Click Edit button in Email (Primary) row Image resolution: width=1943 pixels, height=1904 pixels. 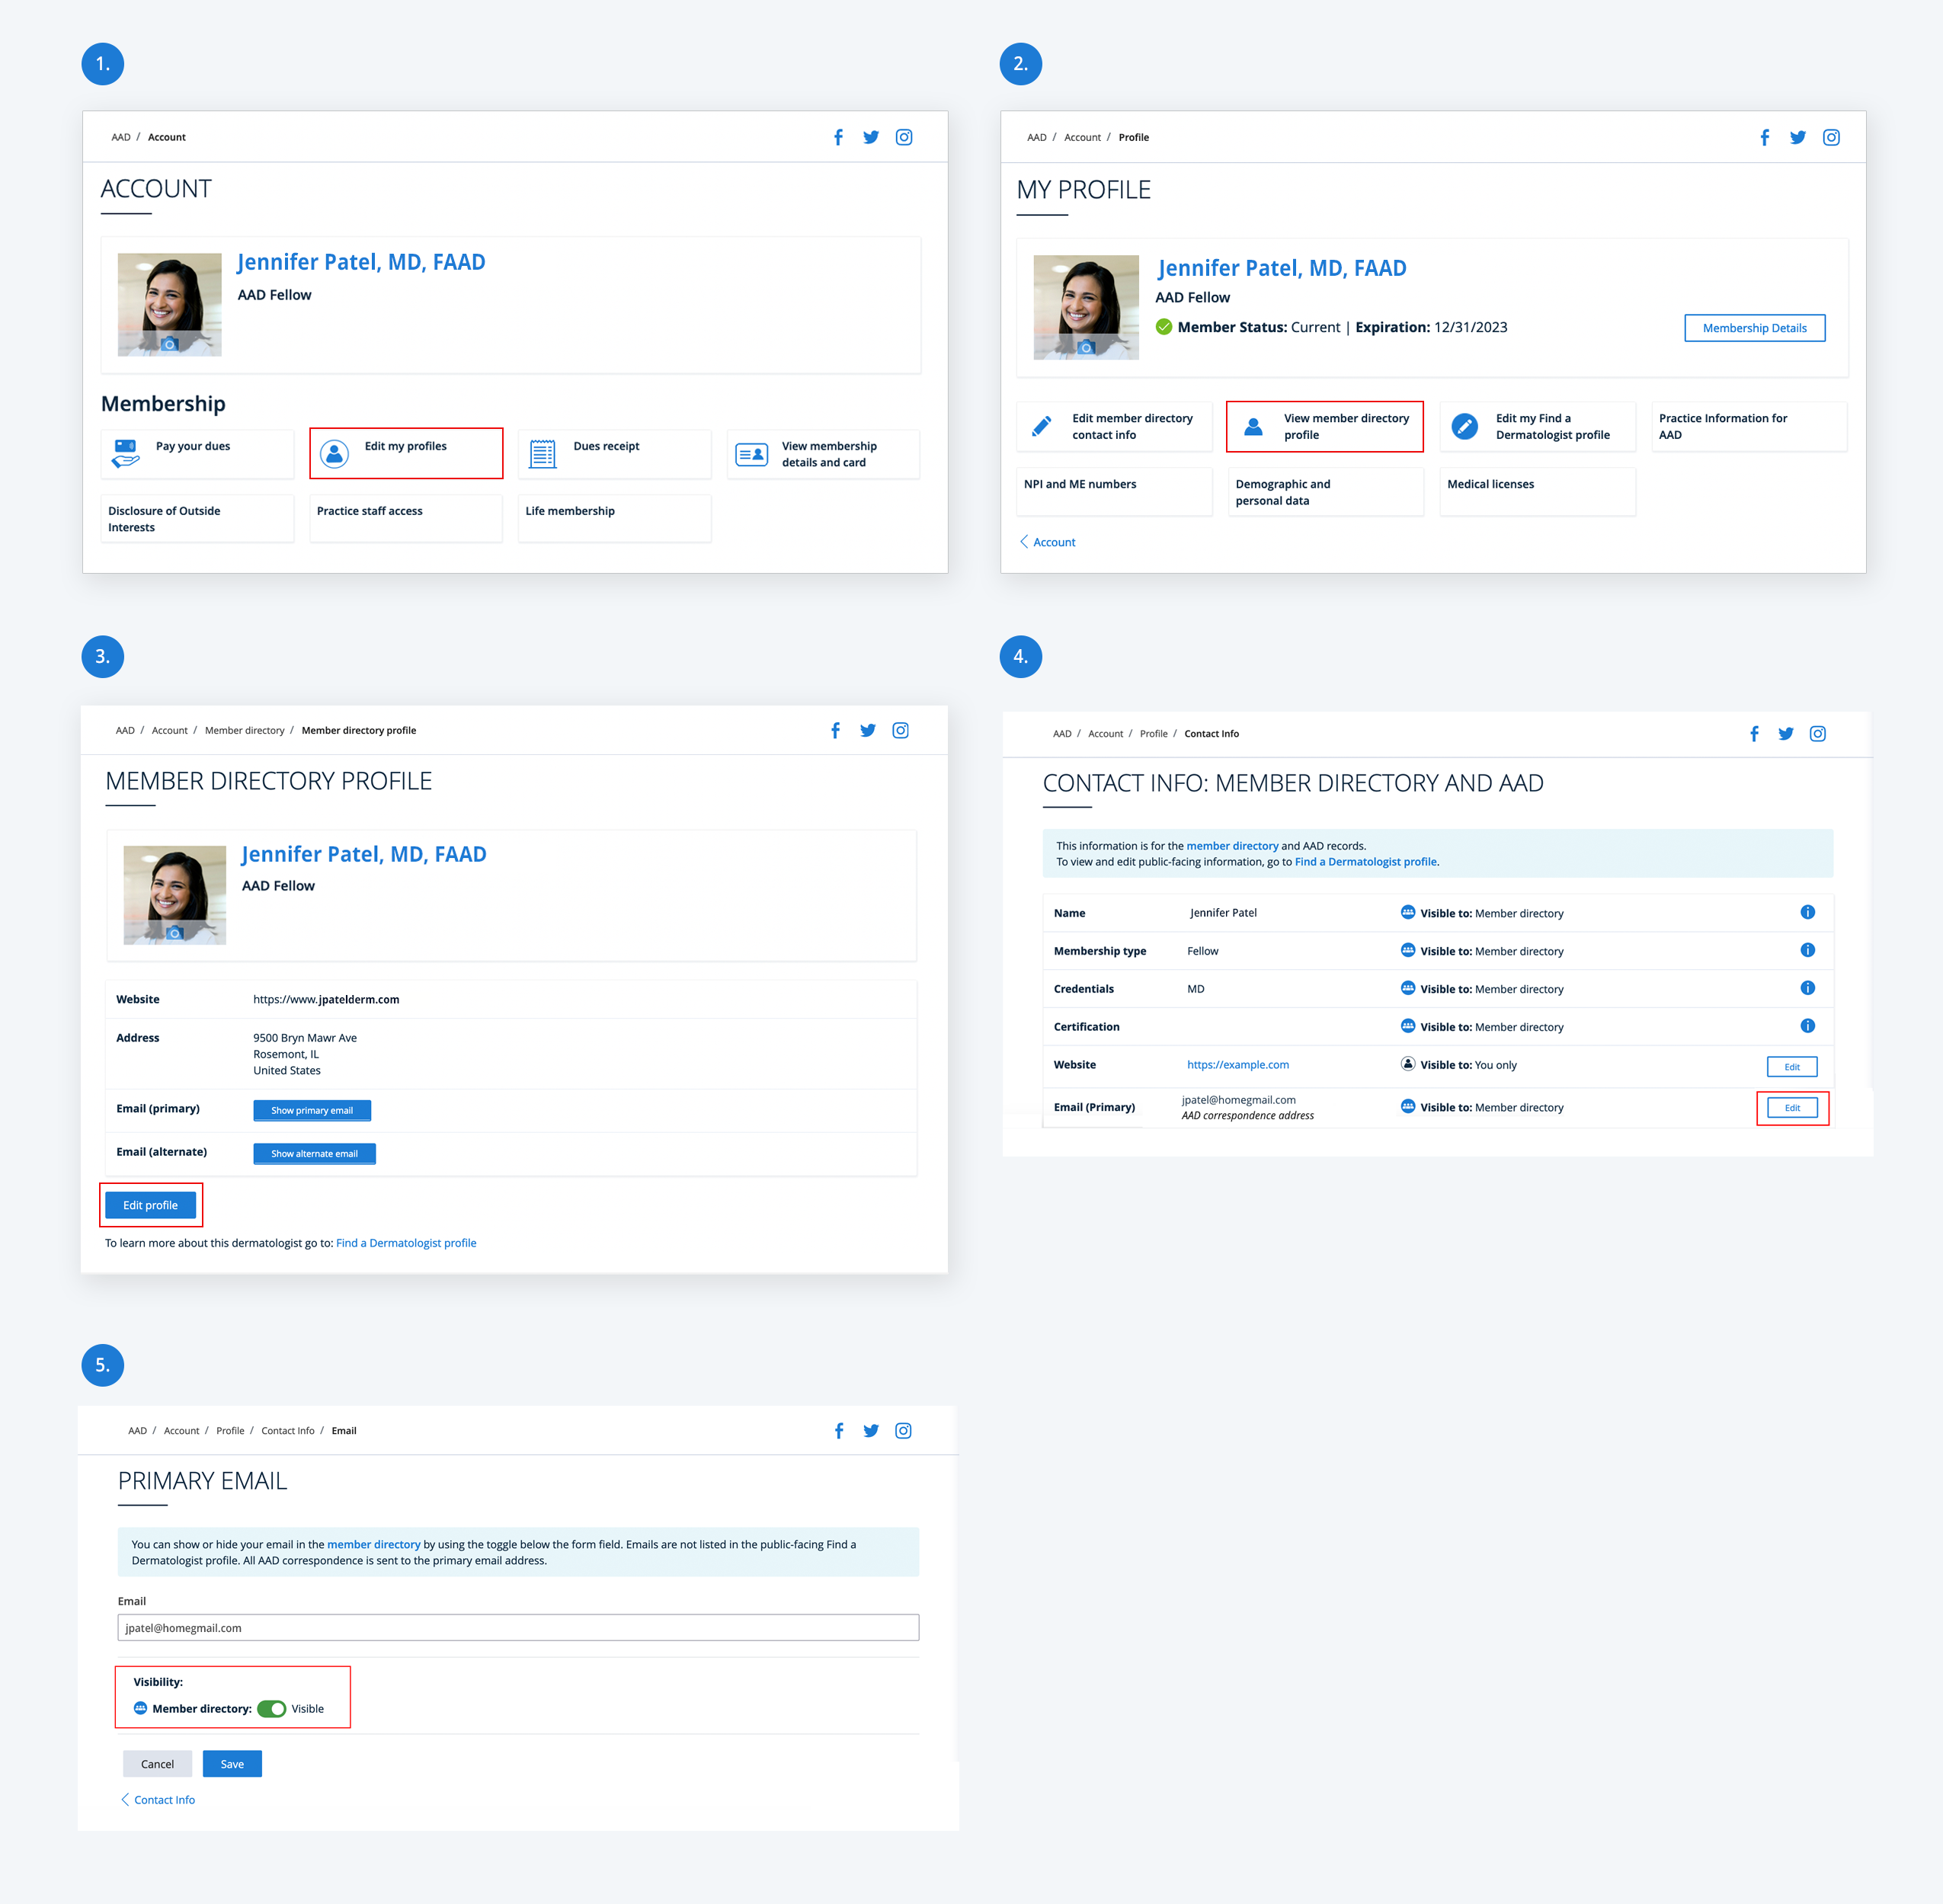click(x=1792, y=1108)
